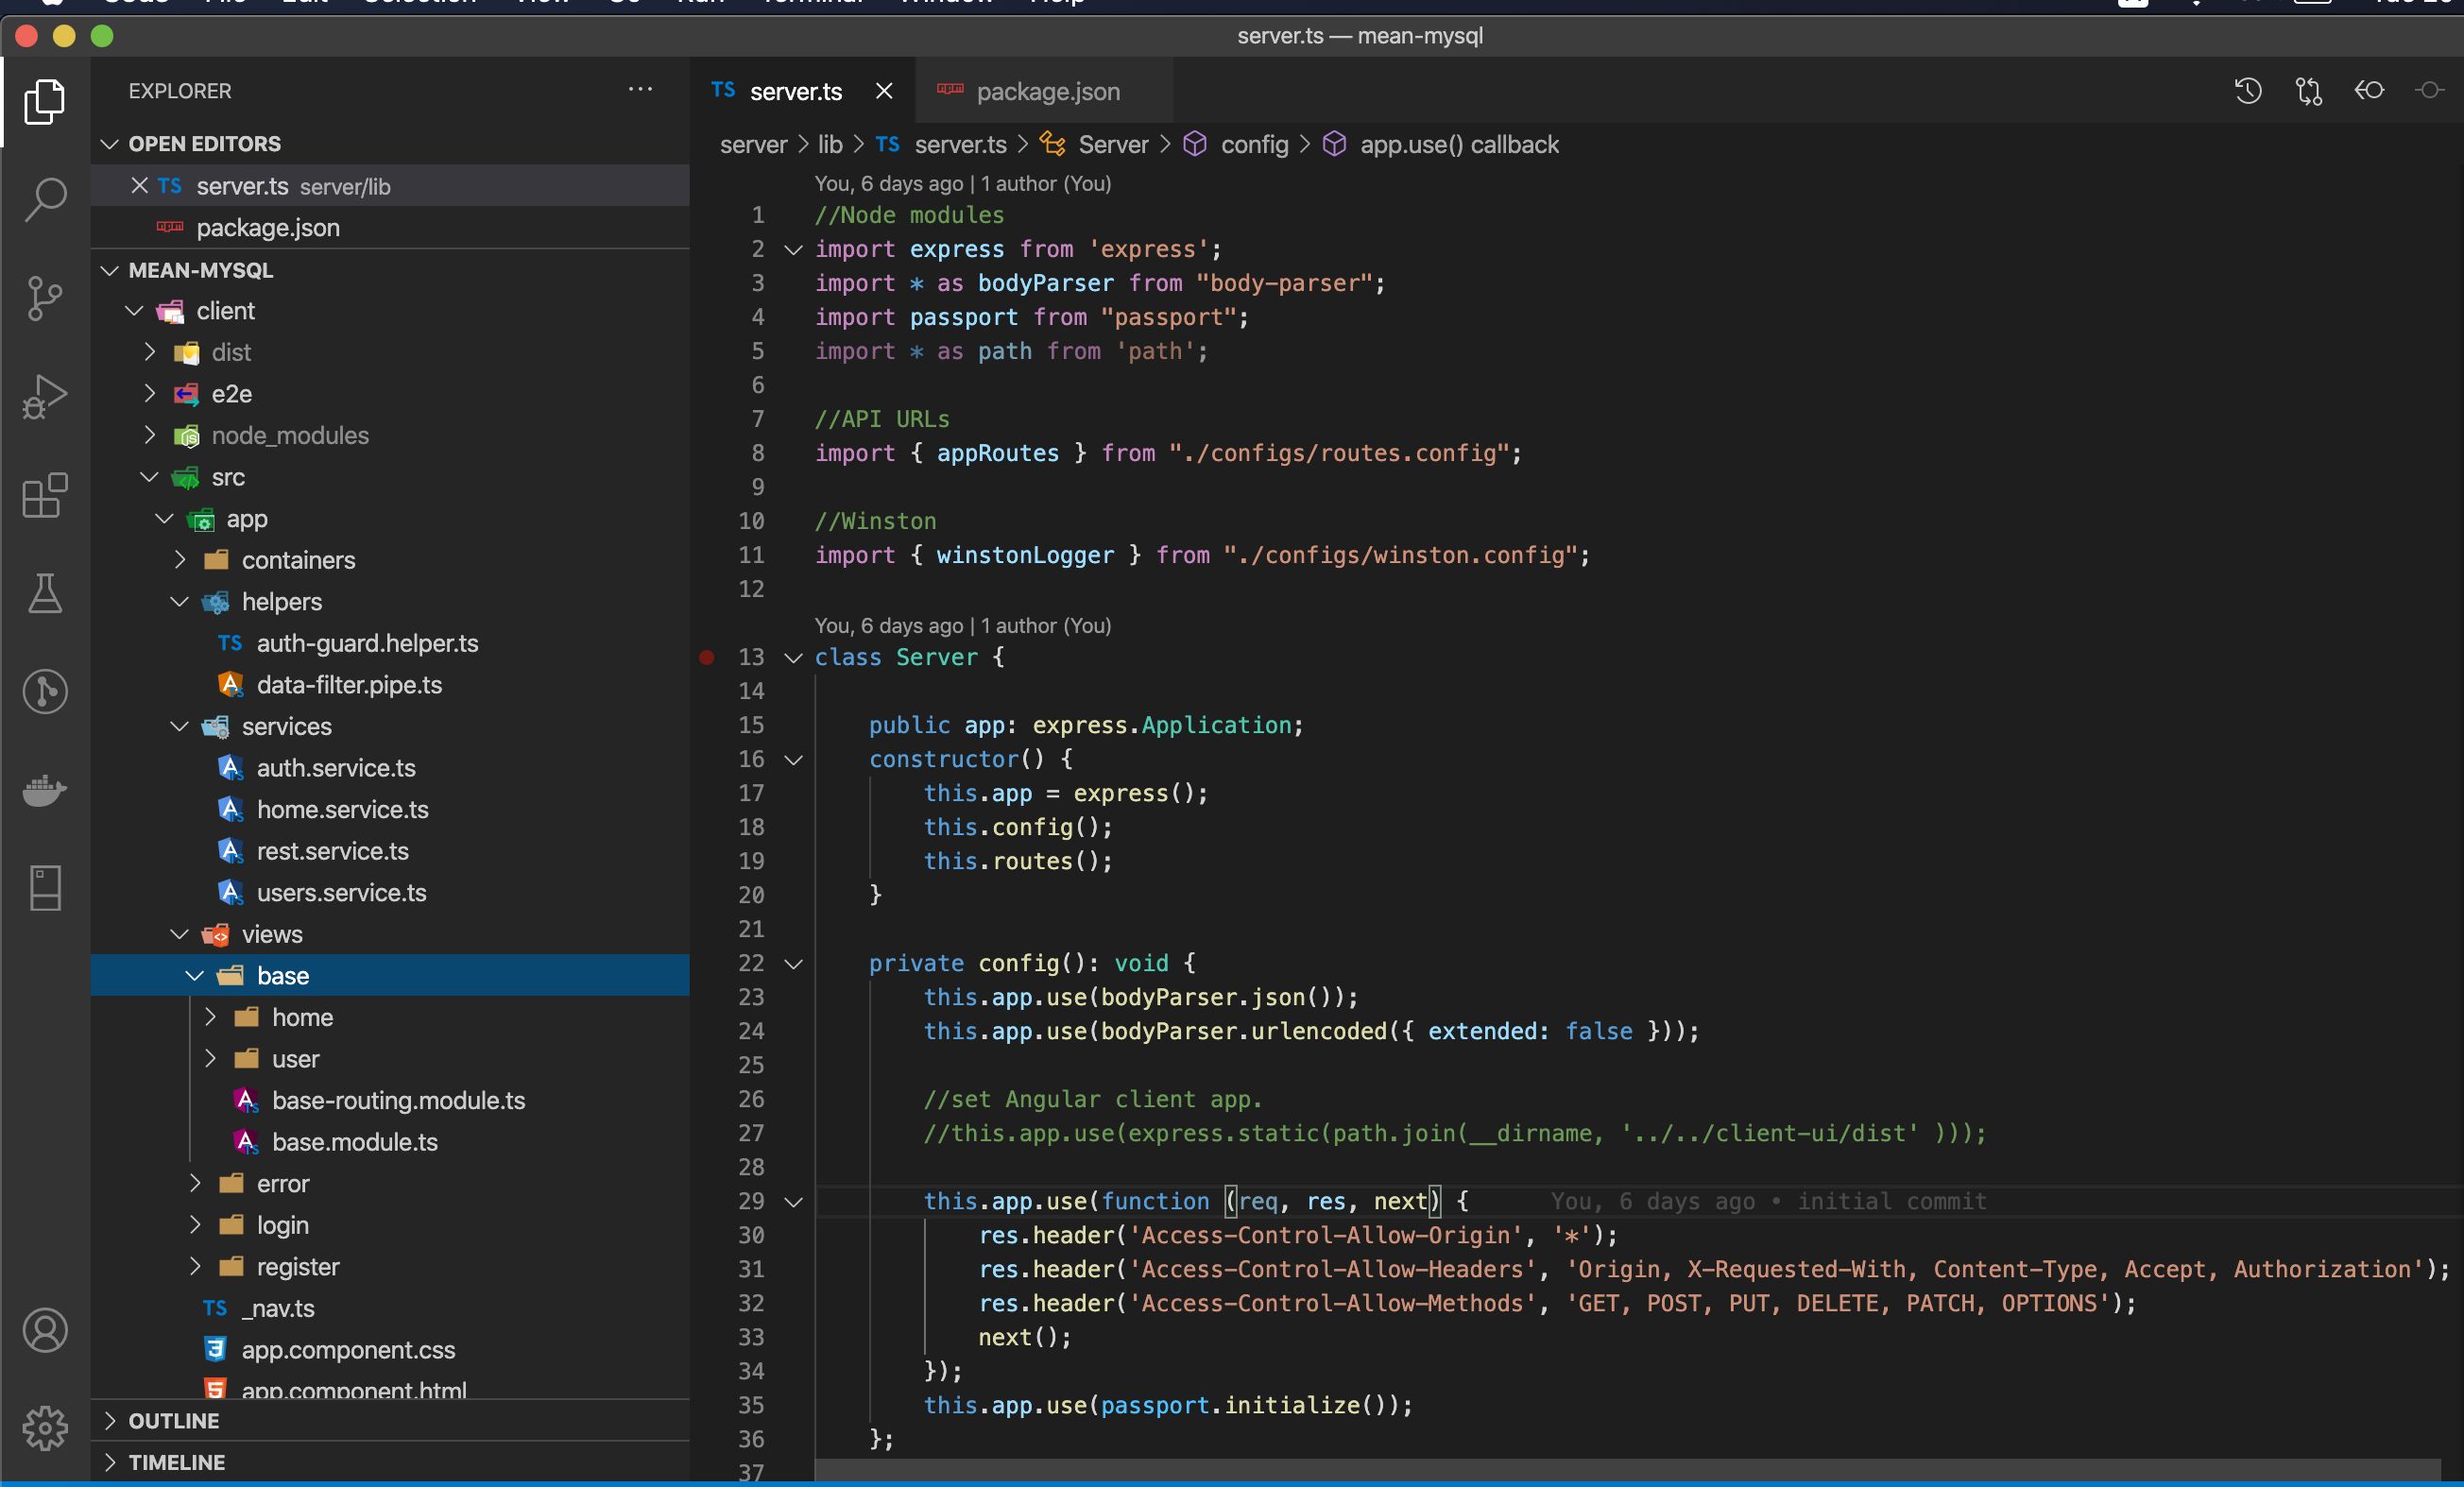Open the Extensions view

(x=45, y=495)
